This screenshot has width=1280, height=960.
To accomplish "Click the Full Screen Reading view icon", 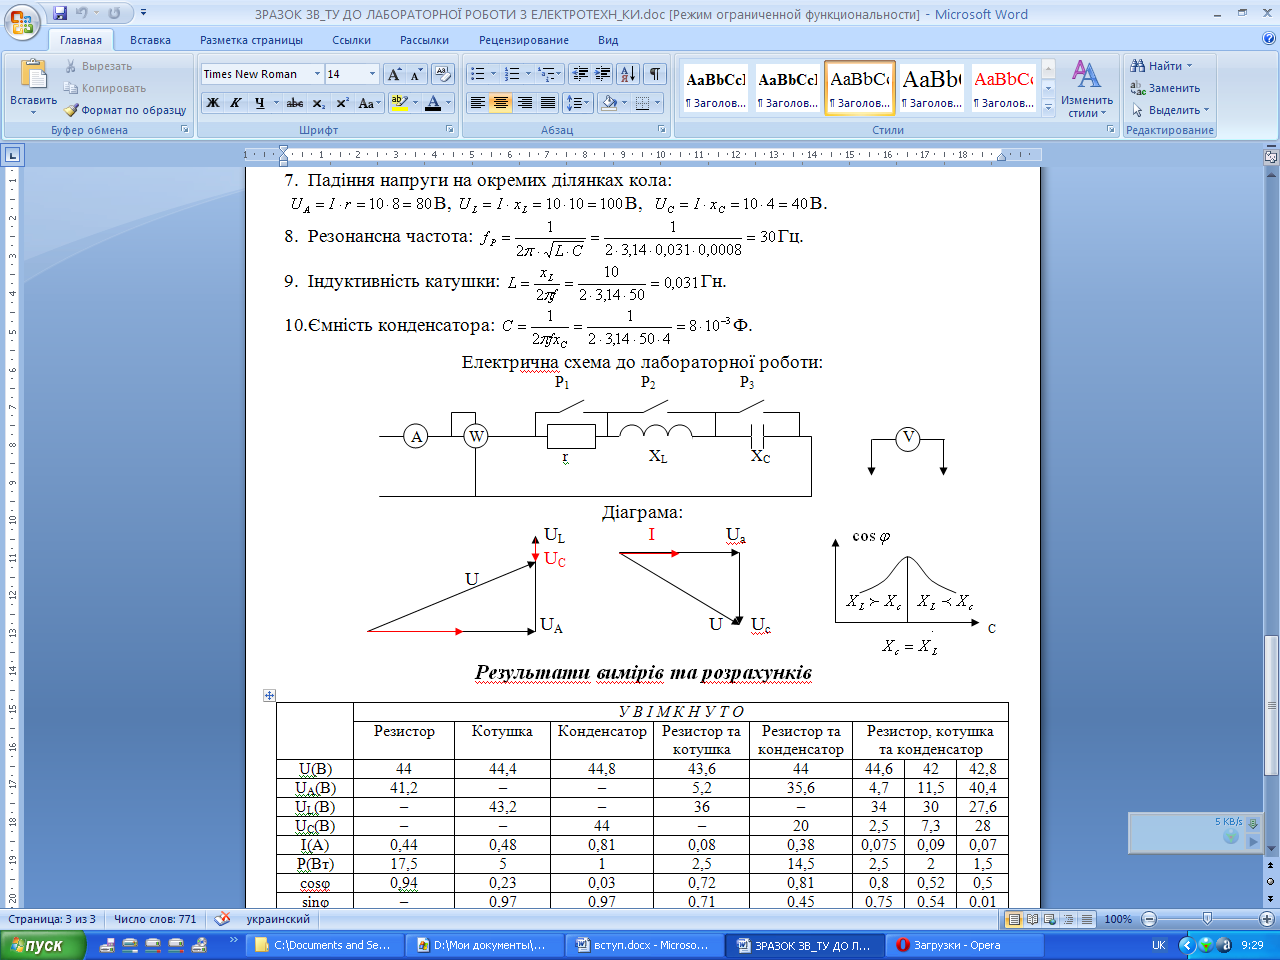I will 1032,919.
